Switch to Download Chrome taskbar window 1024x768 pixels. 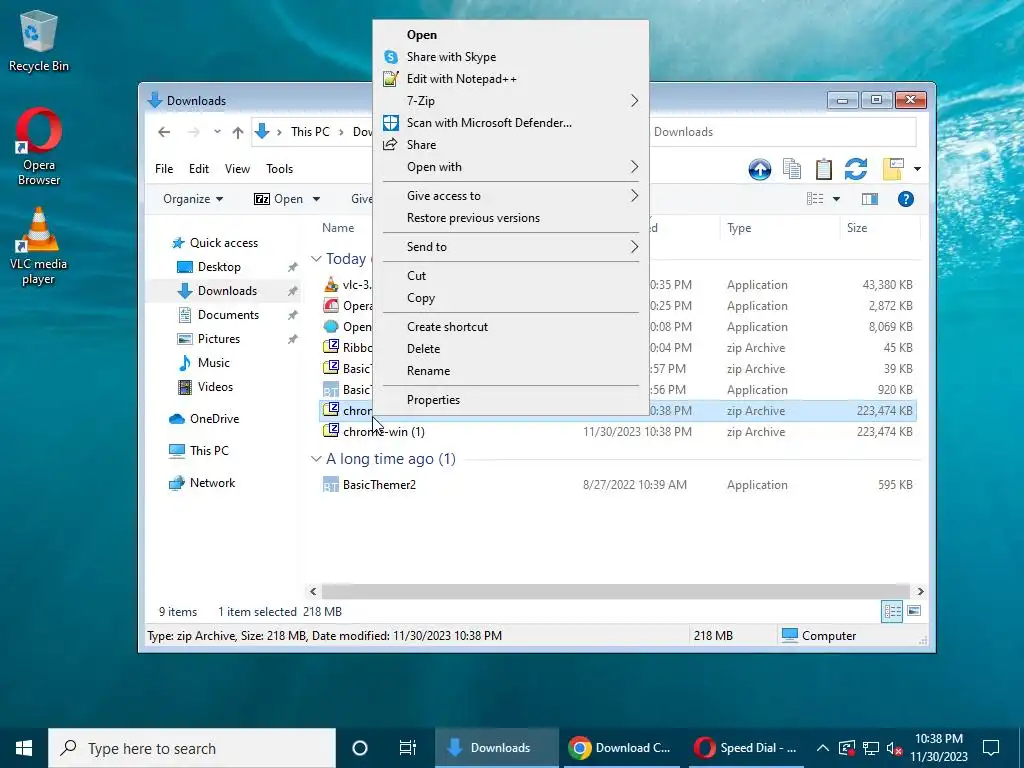[x=619, y=748]
